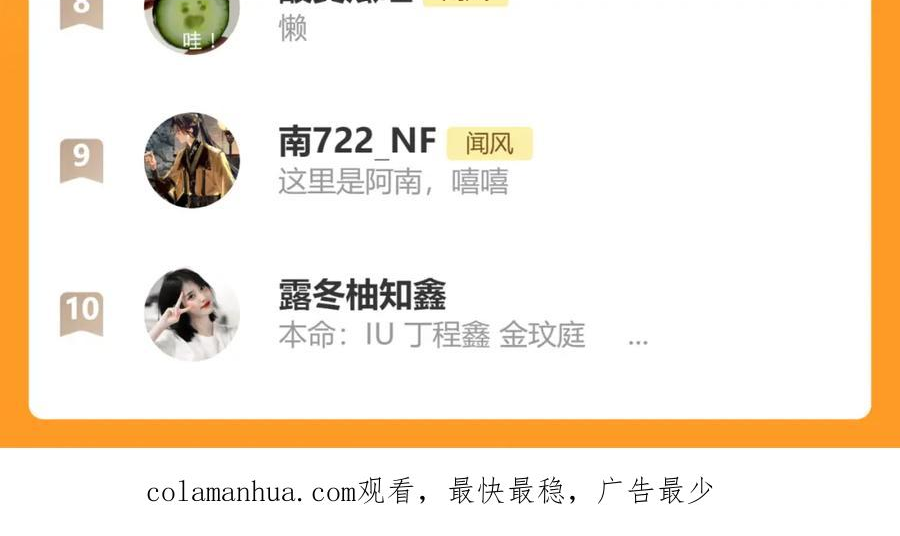The width and height of the screenshot is (900, 536).
Task: Open the cucumber face avatar
Action: tap(192, 26)
